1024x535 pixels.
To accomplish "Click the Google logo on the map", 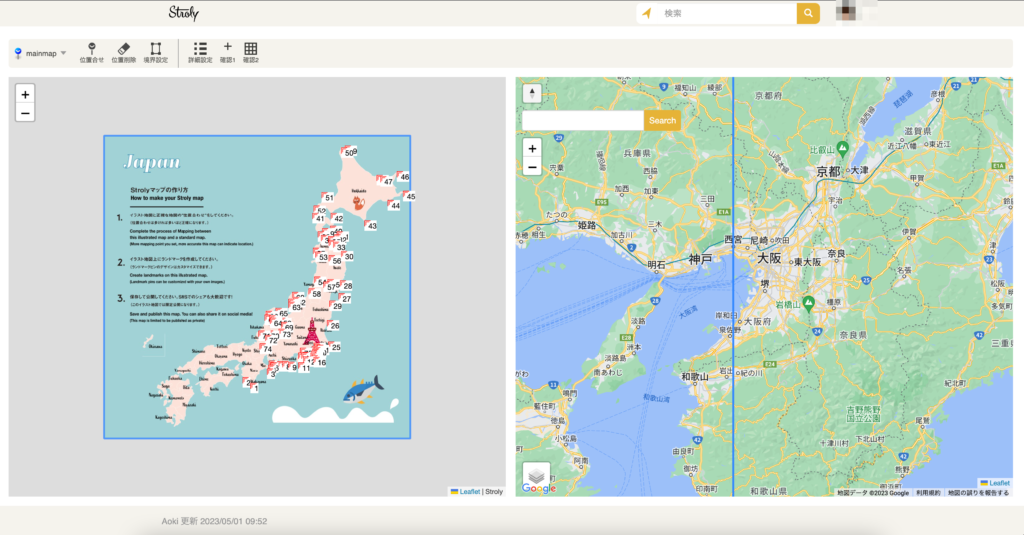I will (539, 488).
